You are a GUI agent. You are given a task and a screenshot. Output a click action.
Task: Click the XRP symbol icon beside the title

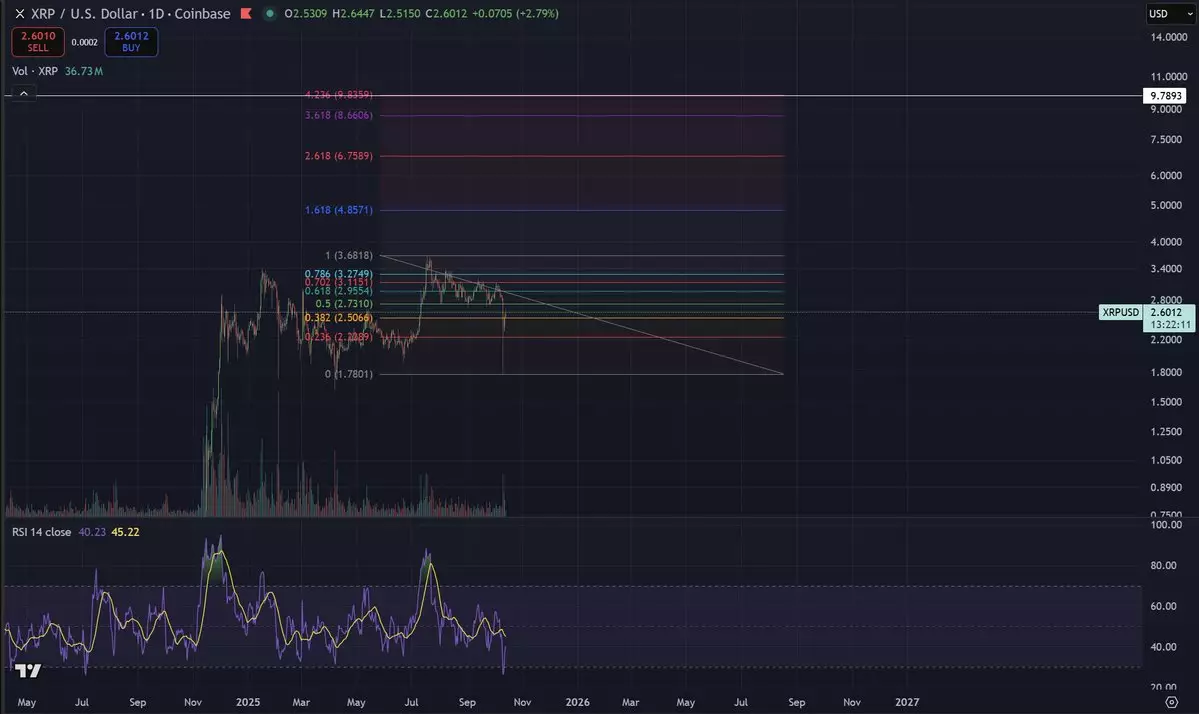tap(20, 14)
